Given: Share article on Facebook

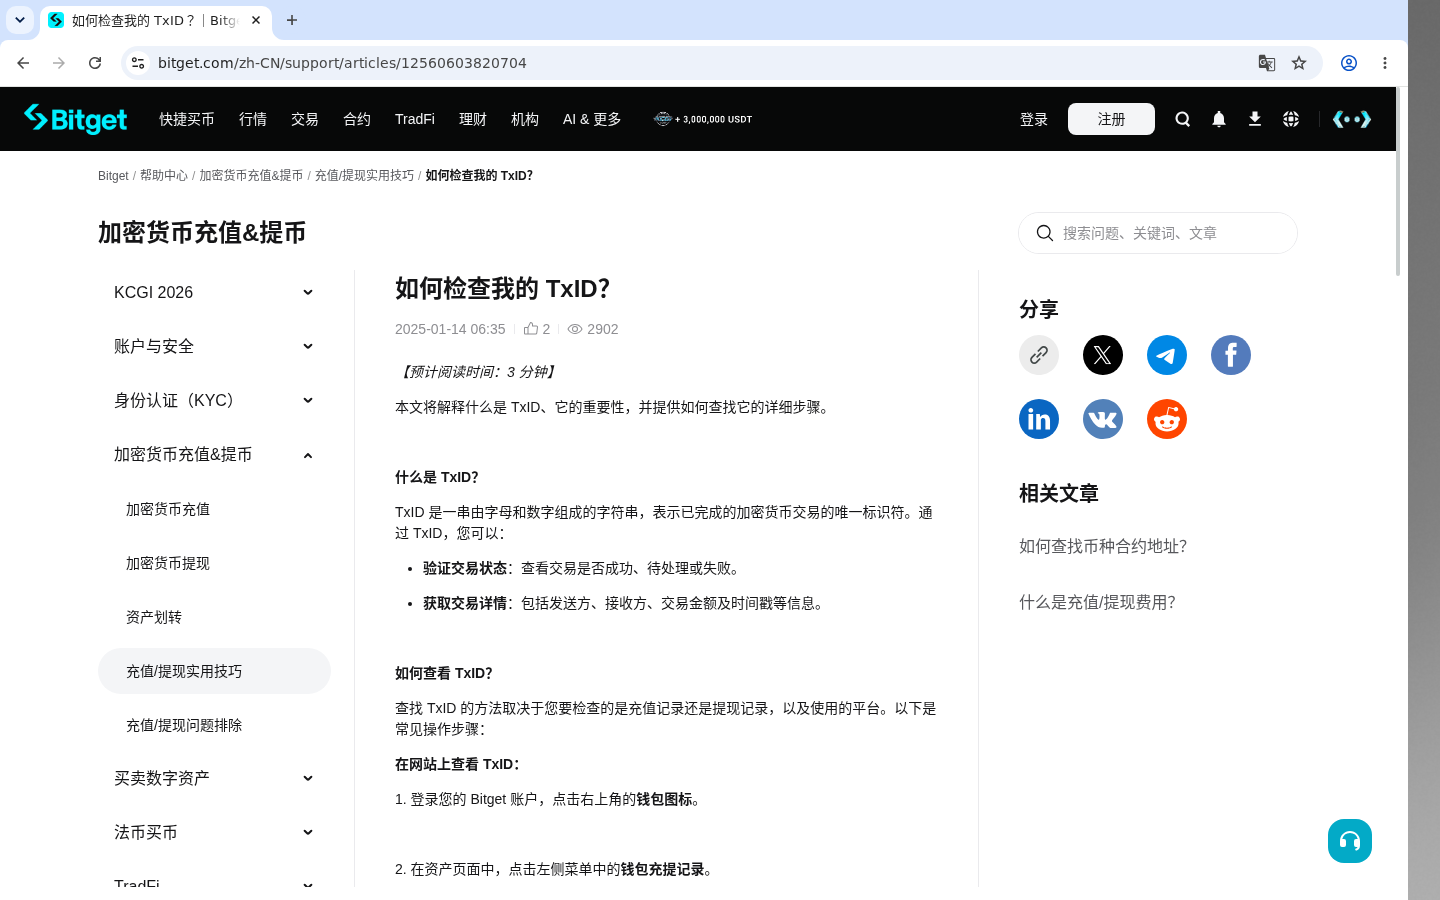Looking at the screenshot, I should point(1231,355).
